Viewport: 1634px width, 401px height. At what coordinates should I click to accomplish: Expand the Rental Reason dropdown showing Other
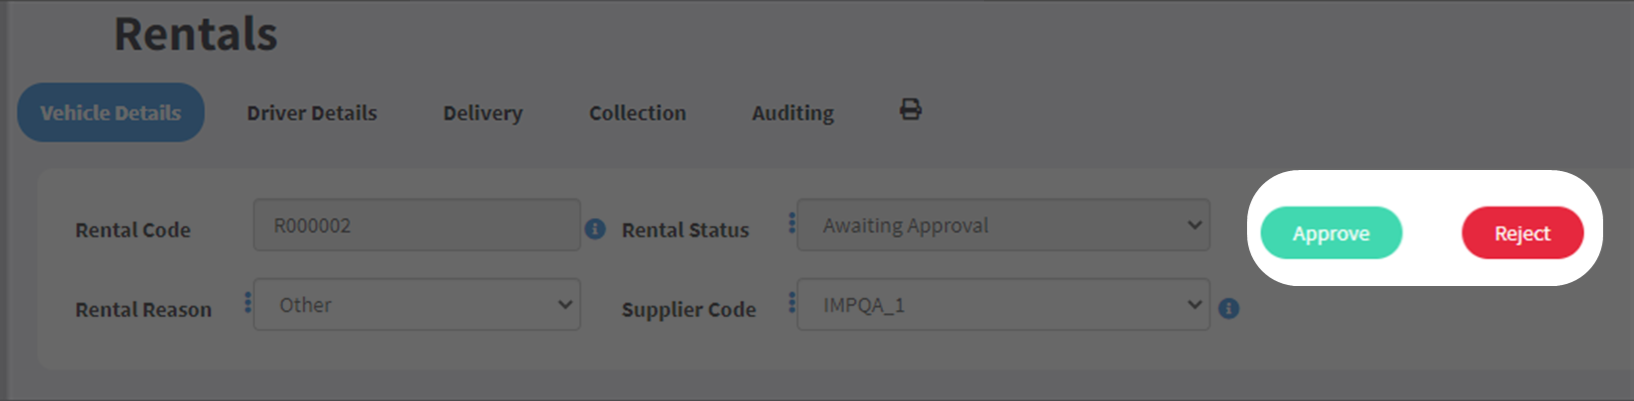[417, 305]
